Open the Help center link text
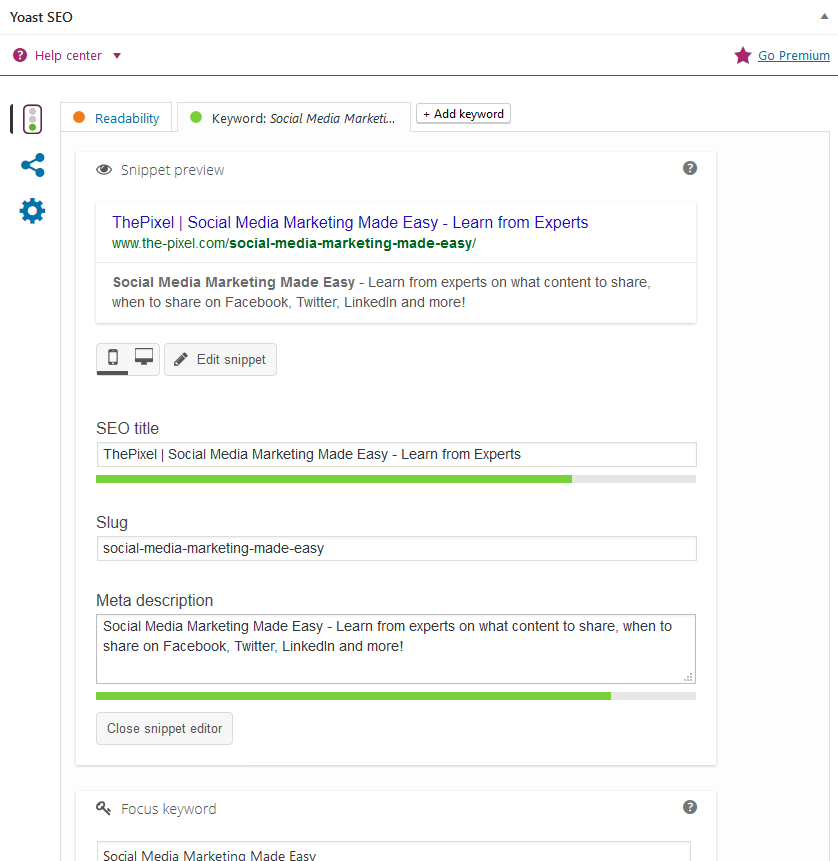The height and width of the screenshot is (861, 838). [x=68, y=55]
